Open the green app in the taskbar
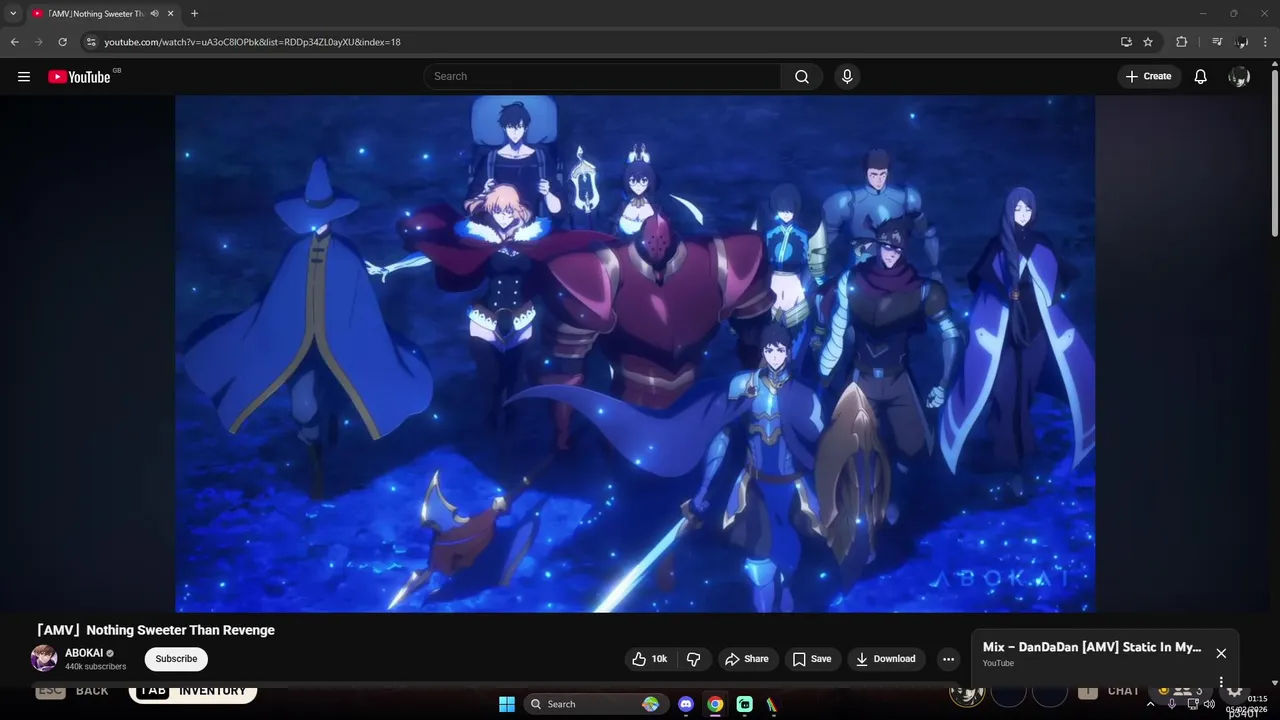The image size is (1280, 720). click(x=744, y=704)
